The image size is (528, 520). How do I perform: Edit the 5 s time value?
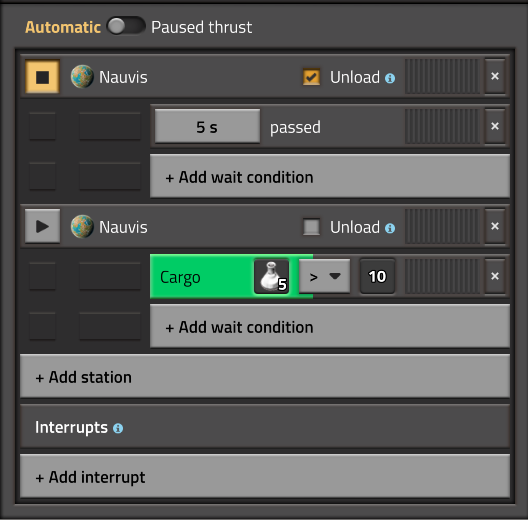click(x=207, y=127)
